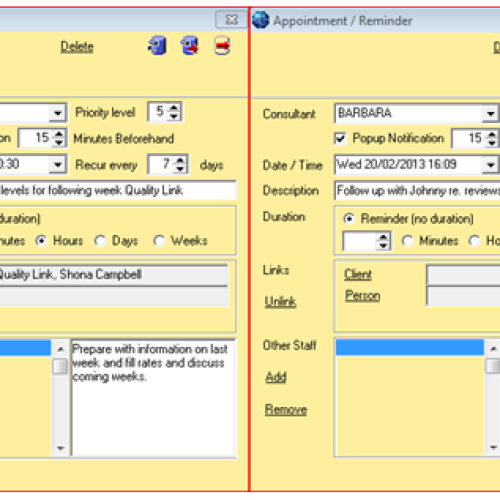Screen dimensions: 500x500
Task: Select the Weeks duration radio button
Action: [159, 241]
